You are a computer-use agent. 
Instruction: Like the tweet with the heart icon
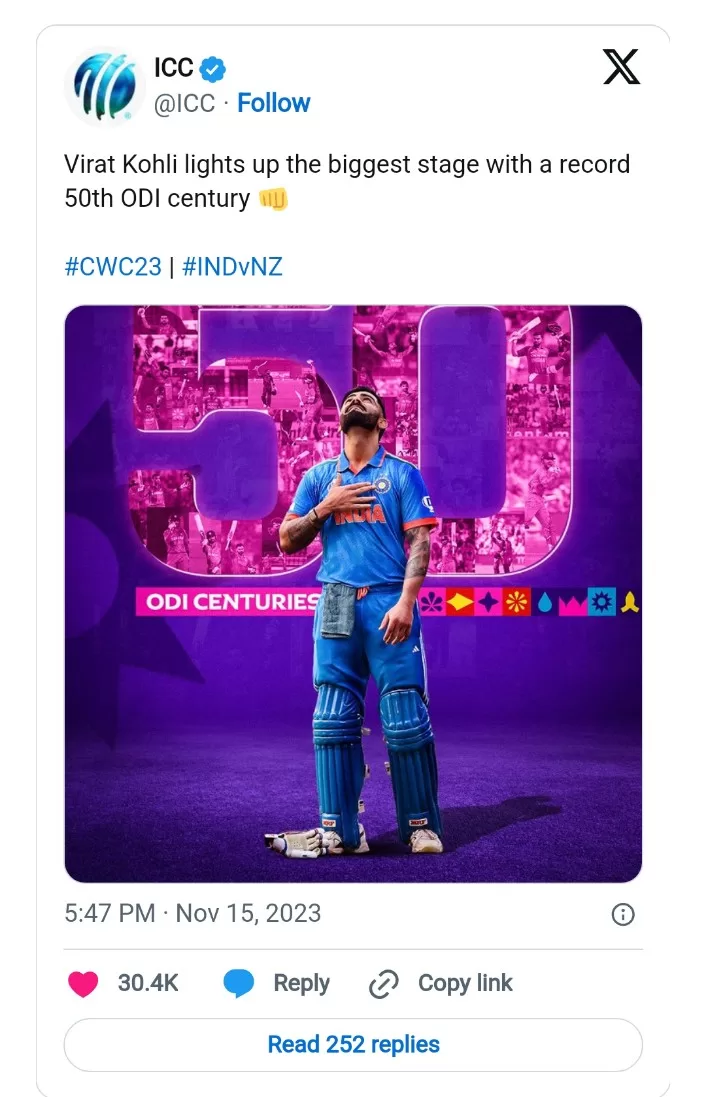coord(83,984)
